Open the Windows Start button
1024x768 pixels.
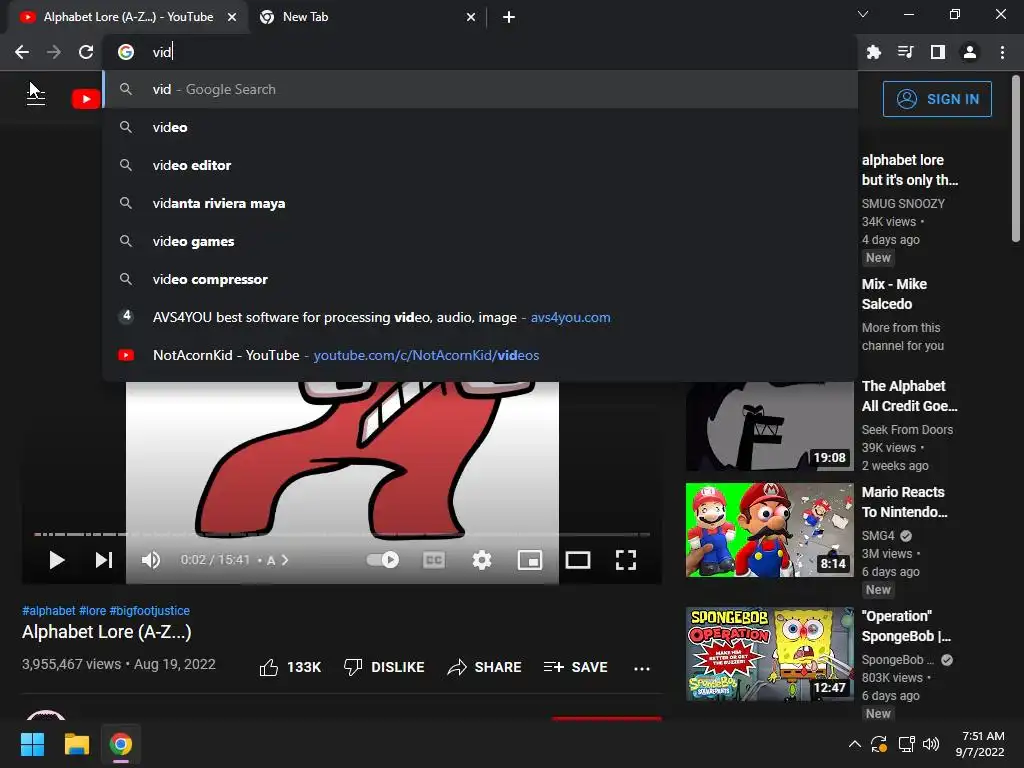pos(32,744)
